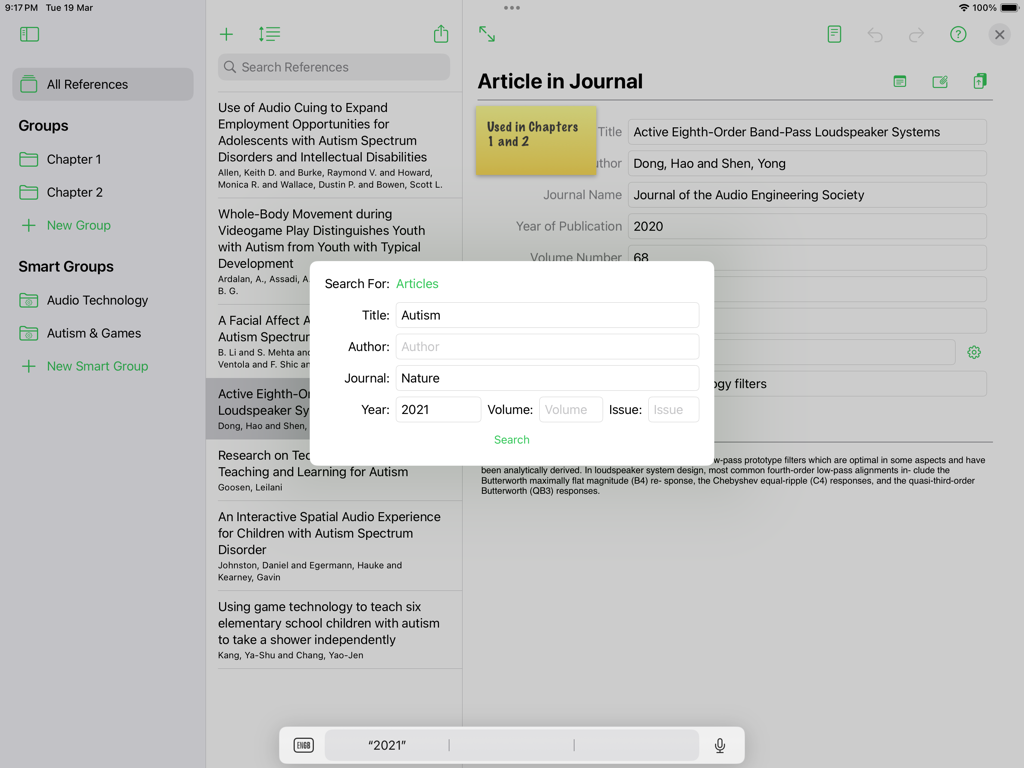Copy the reference using the duplicate icon

pos(979,81)
